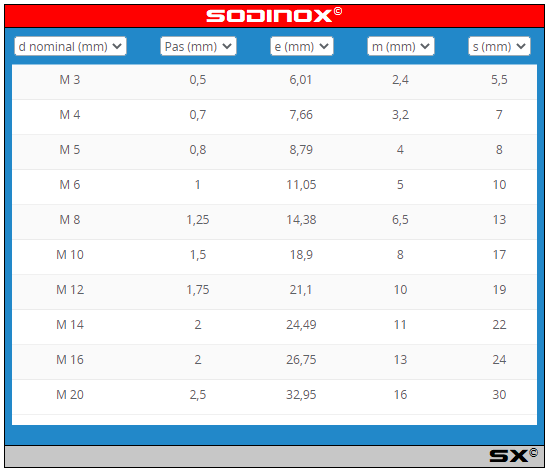This screenshot has width=550, height=474.
Task: Click the M 14 row label
Action: (x=70, y=325)
